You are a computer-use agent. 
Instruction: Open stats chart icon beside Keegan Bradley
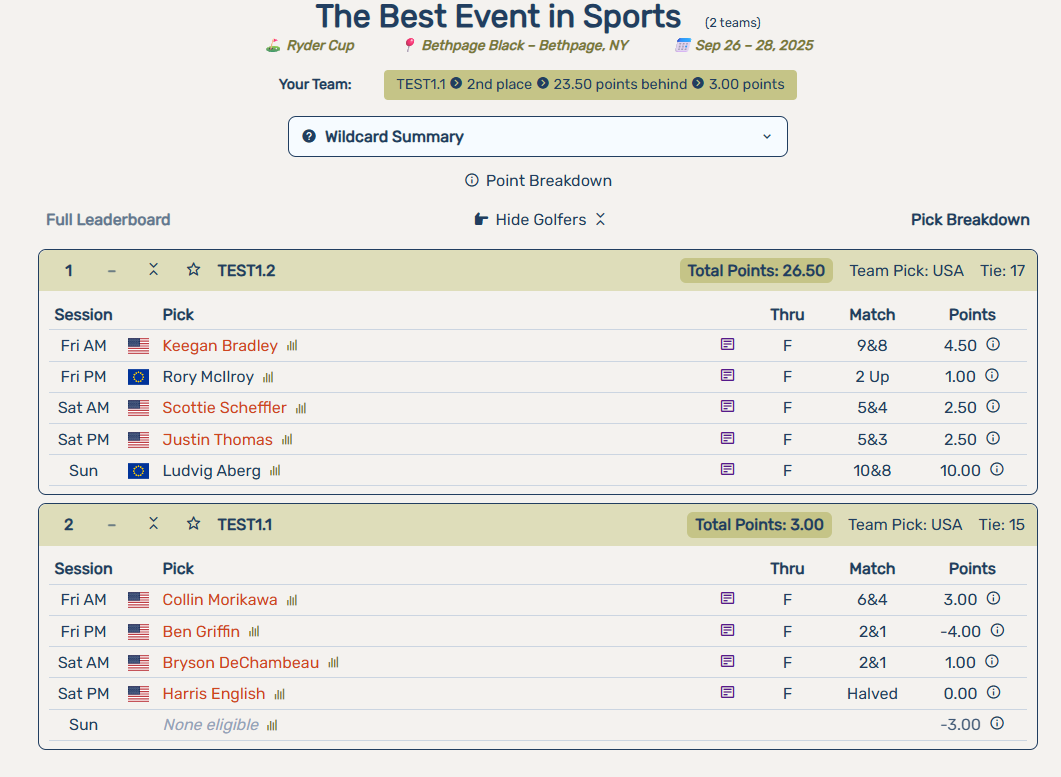(292, 346)
